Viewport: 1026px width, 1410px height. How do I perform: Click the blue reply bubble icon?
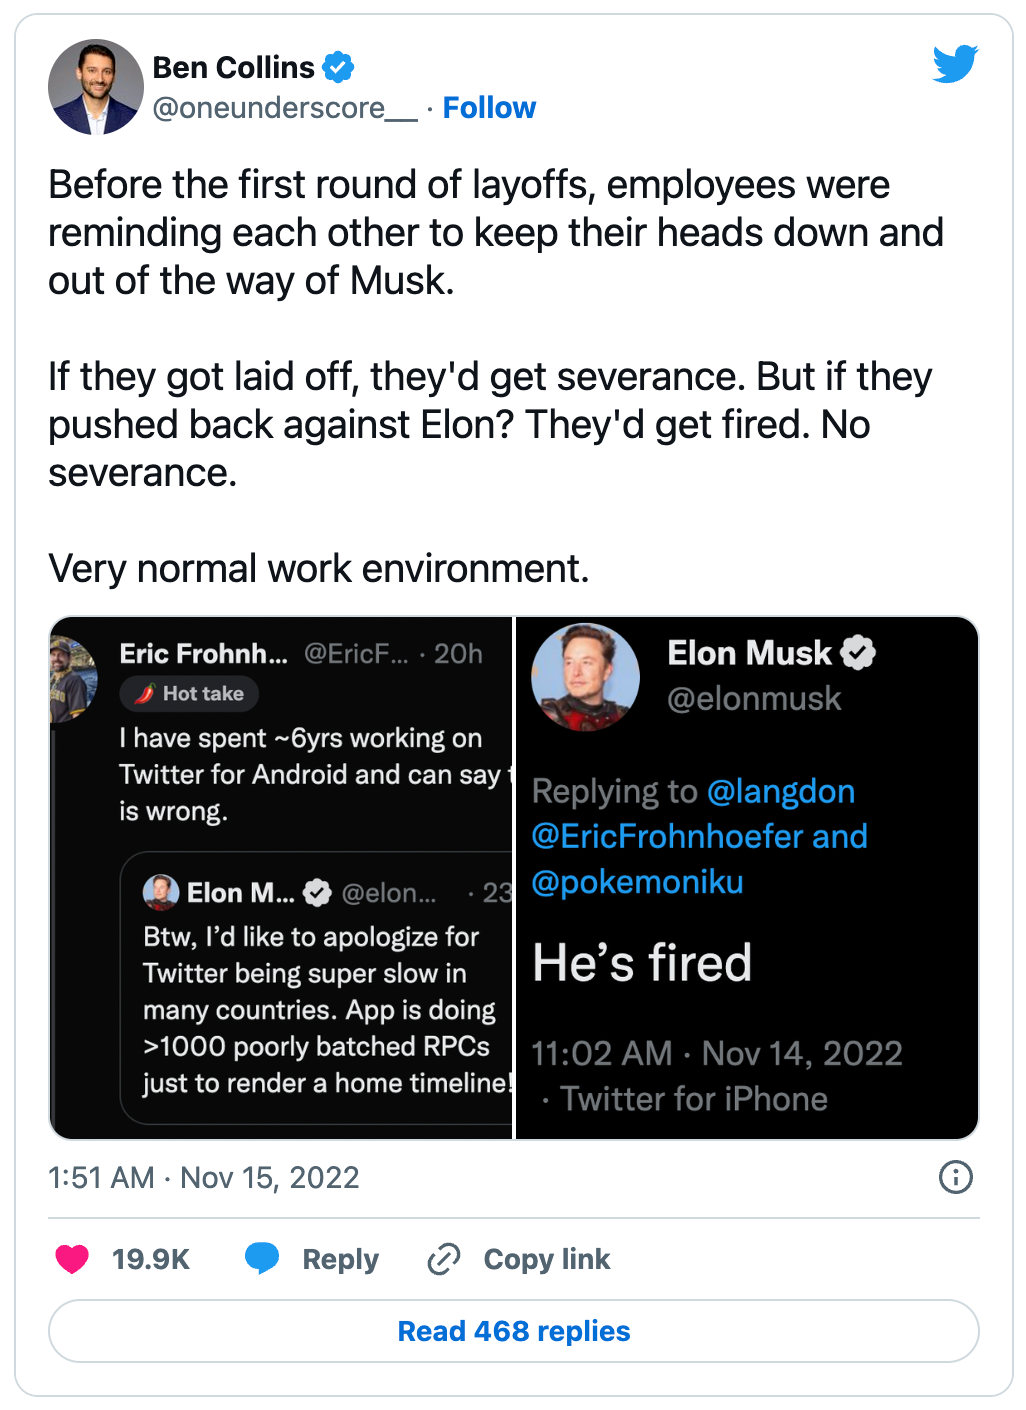pos(262,1258)
